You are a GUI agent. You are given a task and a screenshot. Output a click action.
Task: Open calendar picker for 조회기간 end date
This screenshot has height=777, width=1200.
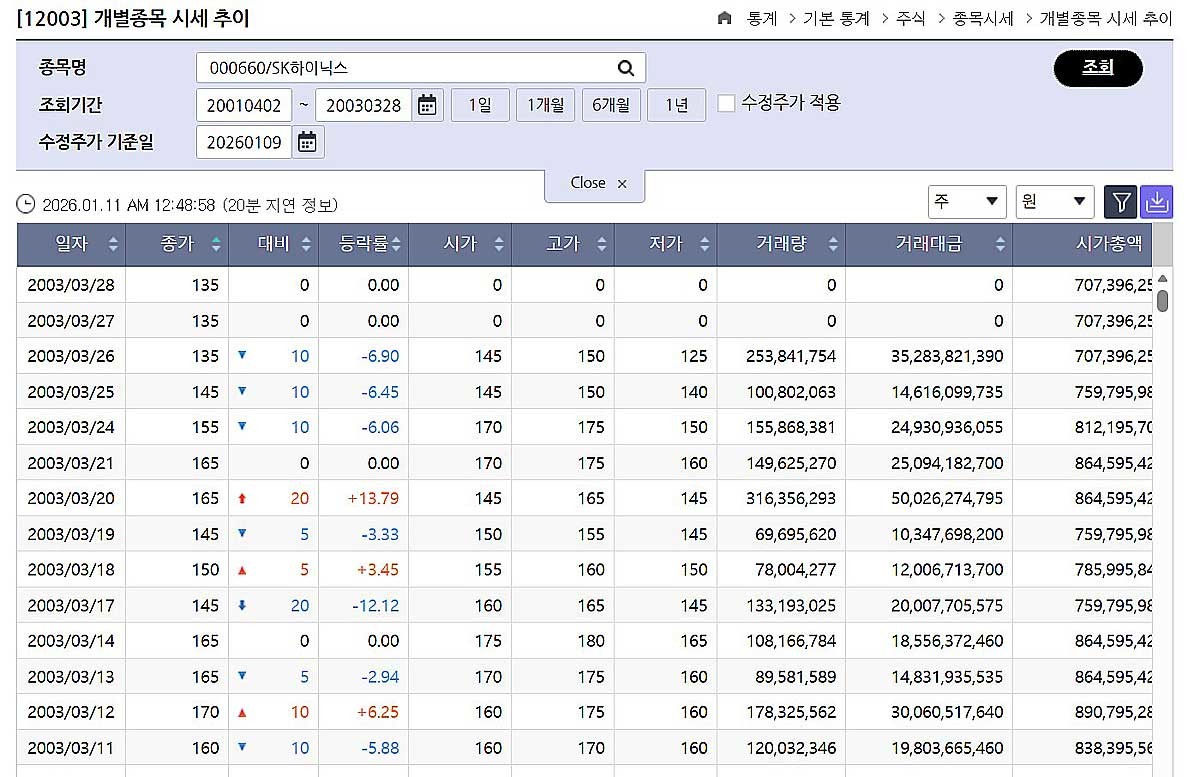point(428,105)
